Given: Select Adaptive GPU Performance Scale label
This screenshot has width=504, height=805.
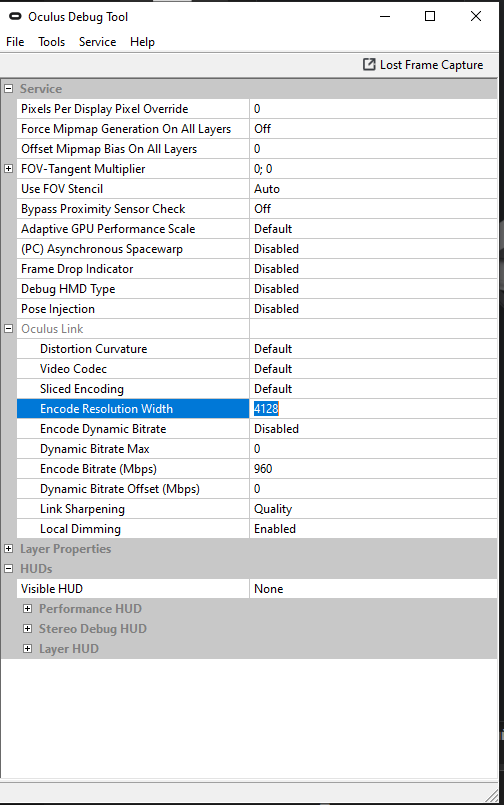Looking at the screenshot, I should click(x=108, y=229).
